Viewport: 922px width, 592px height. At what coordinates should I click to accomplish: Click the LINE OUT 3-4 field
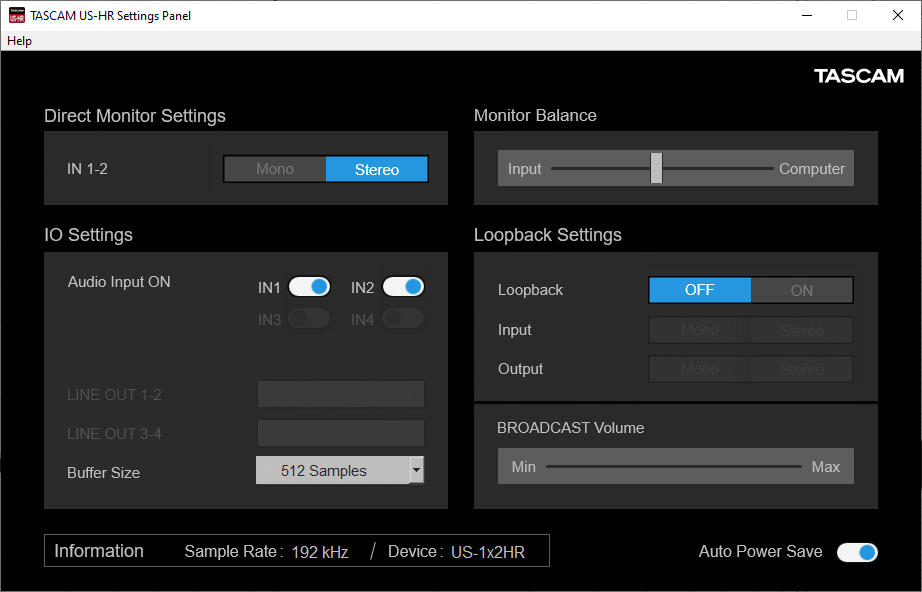[340, 433]
